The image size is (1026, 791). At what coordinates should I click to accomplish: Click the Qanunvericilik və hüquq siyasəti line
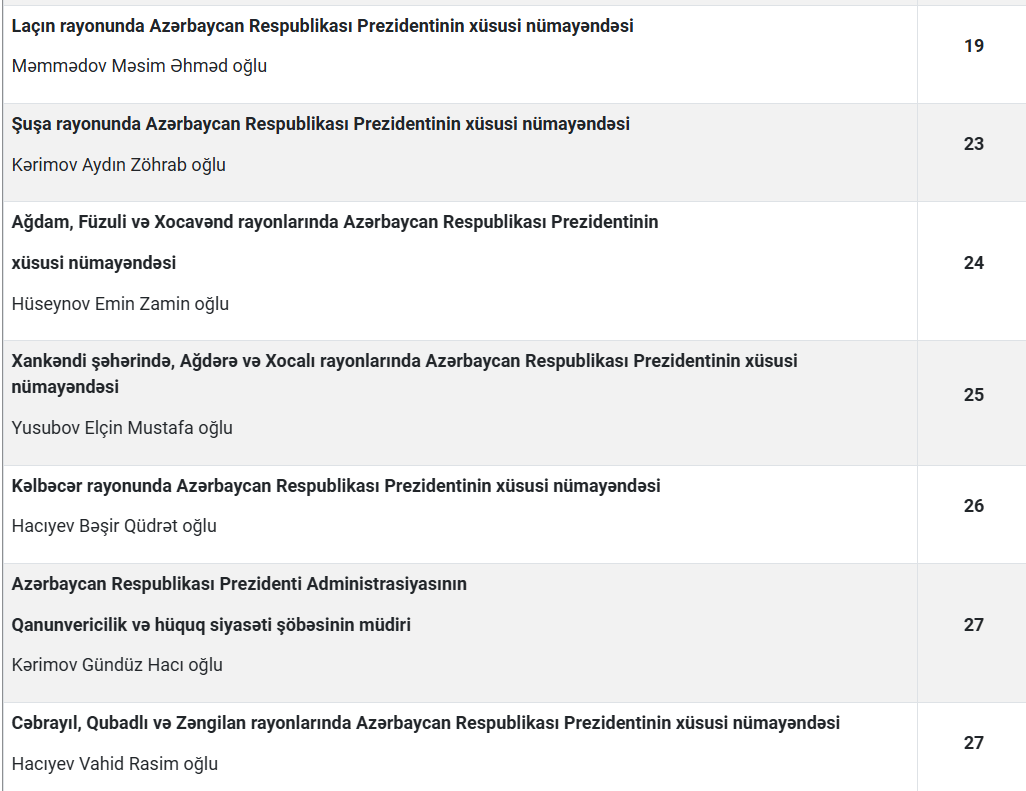[211, 625]
